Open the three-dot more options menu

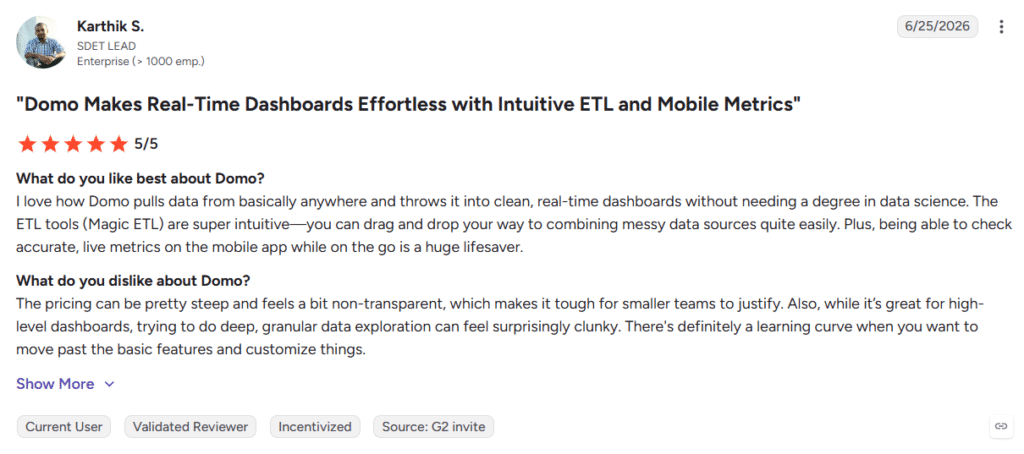click(1001, 27)
